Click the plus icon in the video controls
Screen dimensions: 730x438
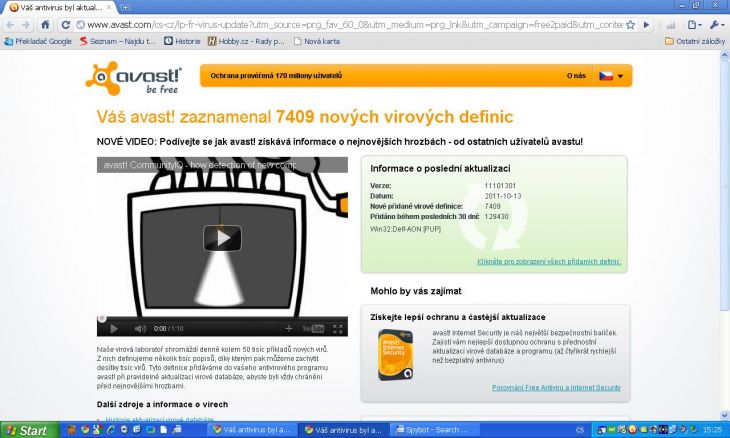coord(289,329)
